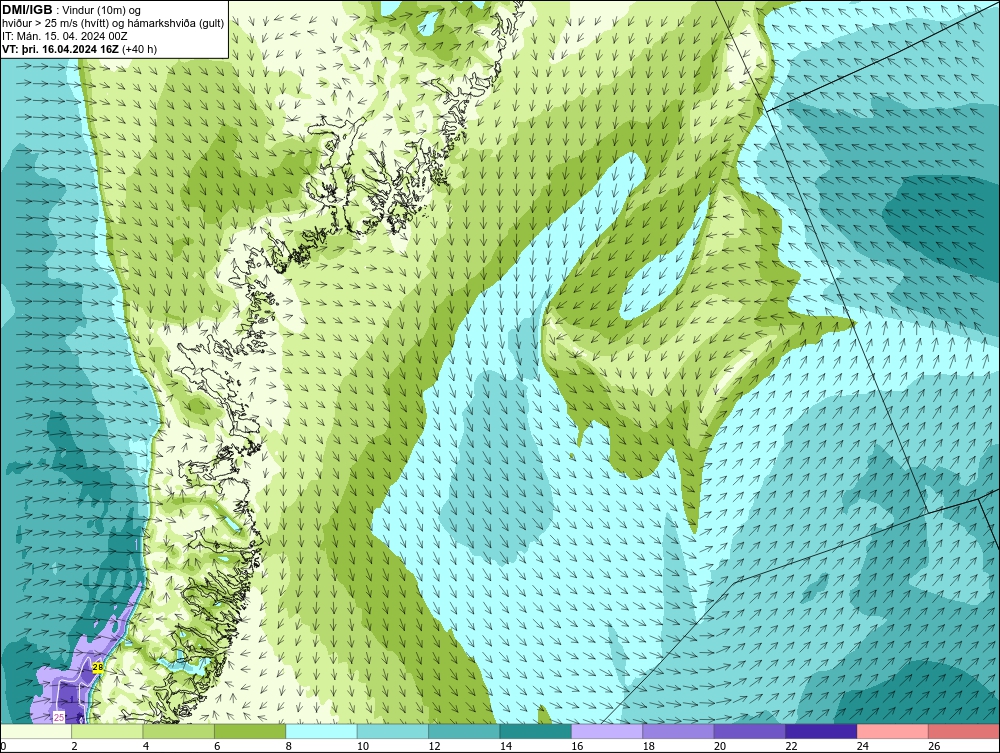1000x753 pixels.
Task: Click the legend scale value '18'
Action: point(649,746)
